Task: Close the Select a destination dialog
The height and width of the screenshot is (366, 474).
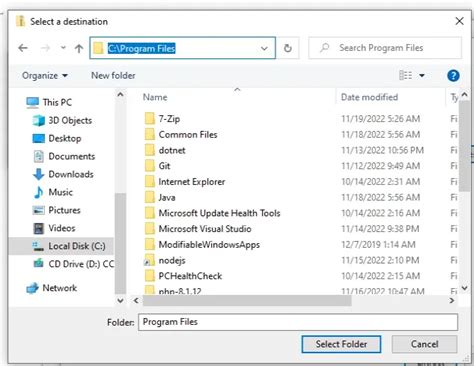Action: click(459, 21)
